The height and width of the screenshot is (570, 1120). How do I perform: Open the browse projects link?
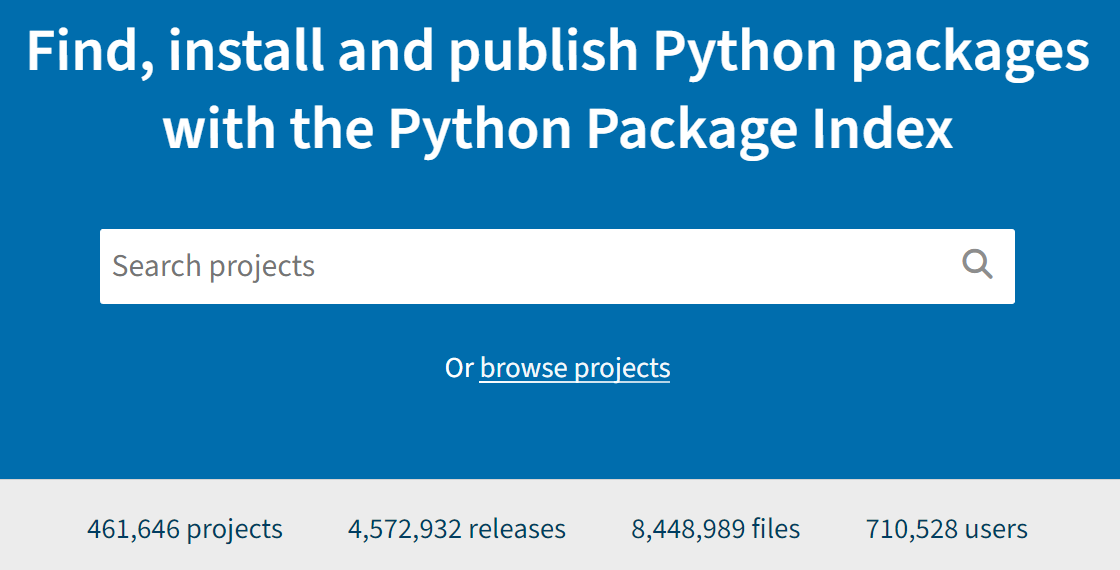tap(574, 368)
